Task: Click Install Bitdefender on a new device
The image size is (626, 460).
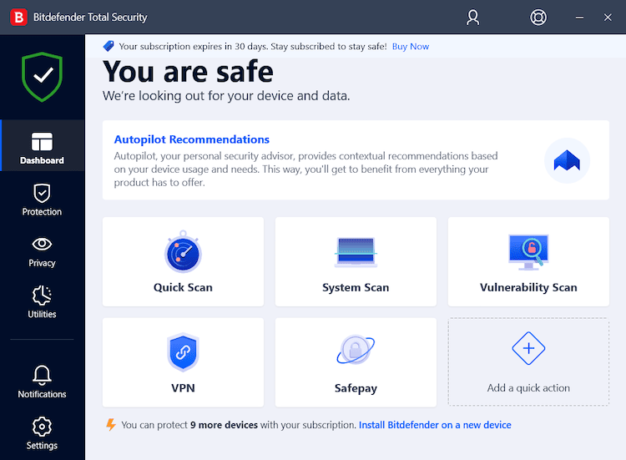Action: pos(435,425)
